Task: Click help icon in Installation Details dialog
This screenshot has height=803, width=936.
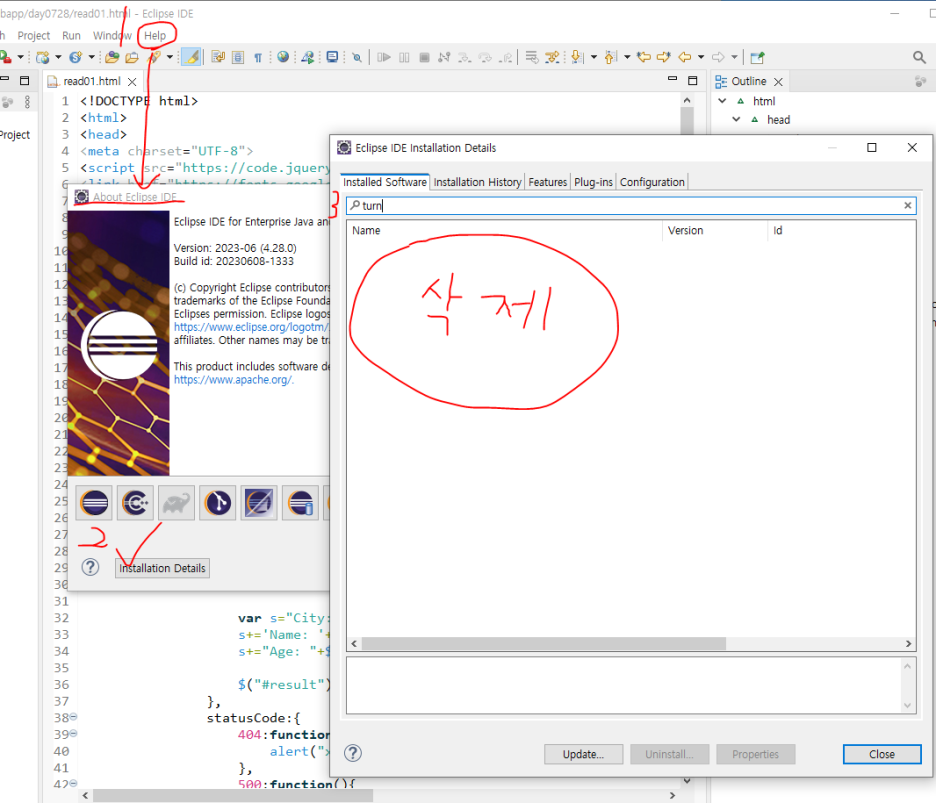Action: (353, 753)
